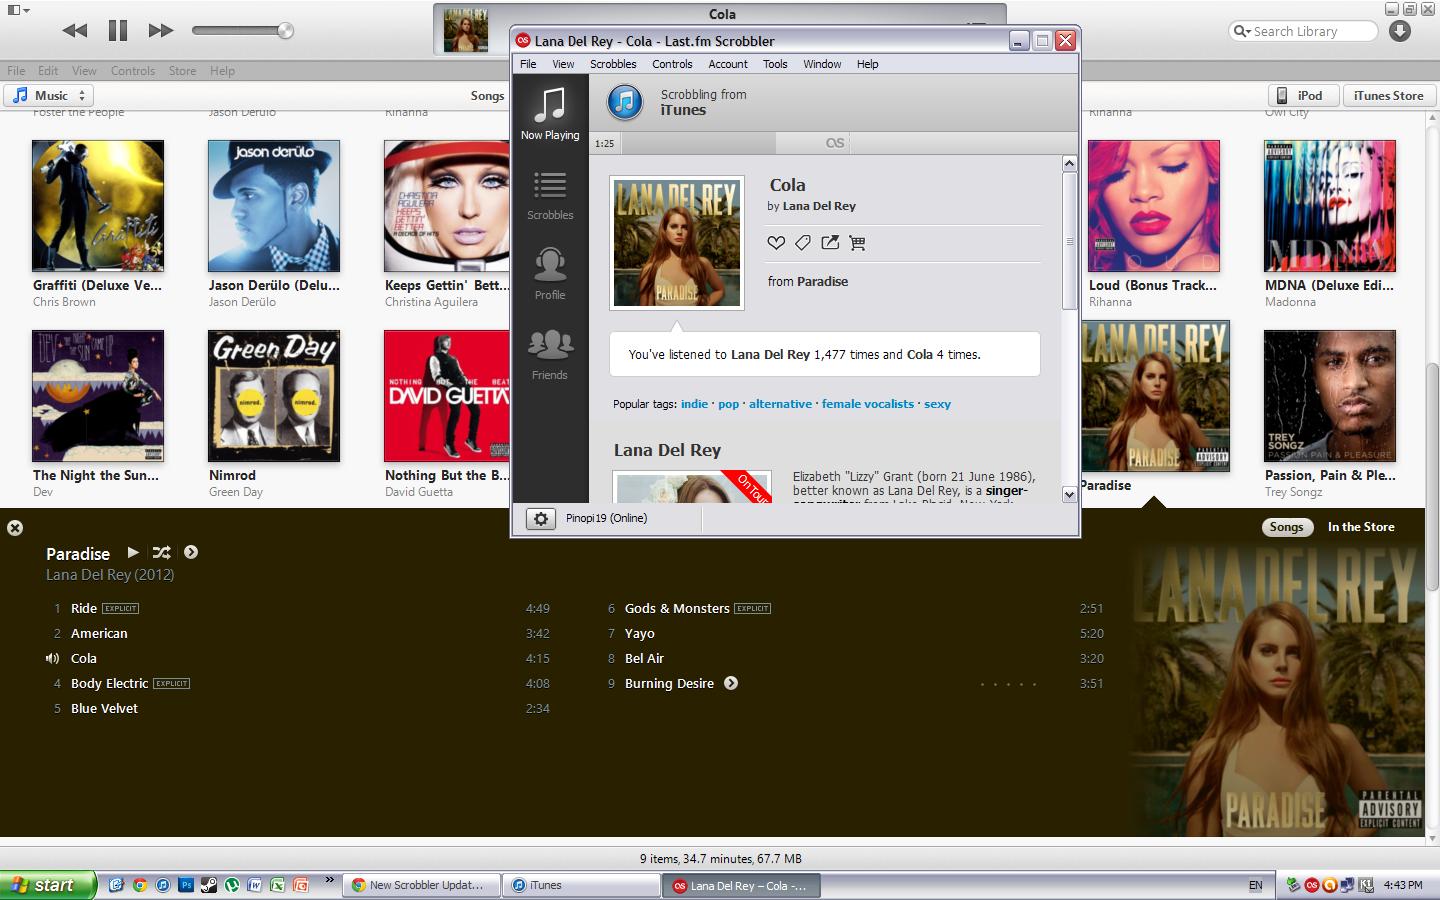Switch to iTunes taskbar button

[x=582, y=885]
